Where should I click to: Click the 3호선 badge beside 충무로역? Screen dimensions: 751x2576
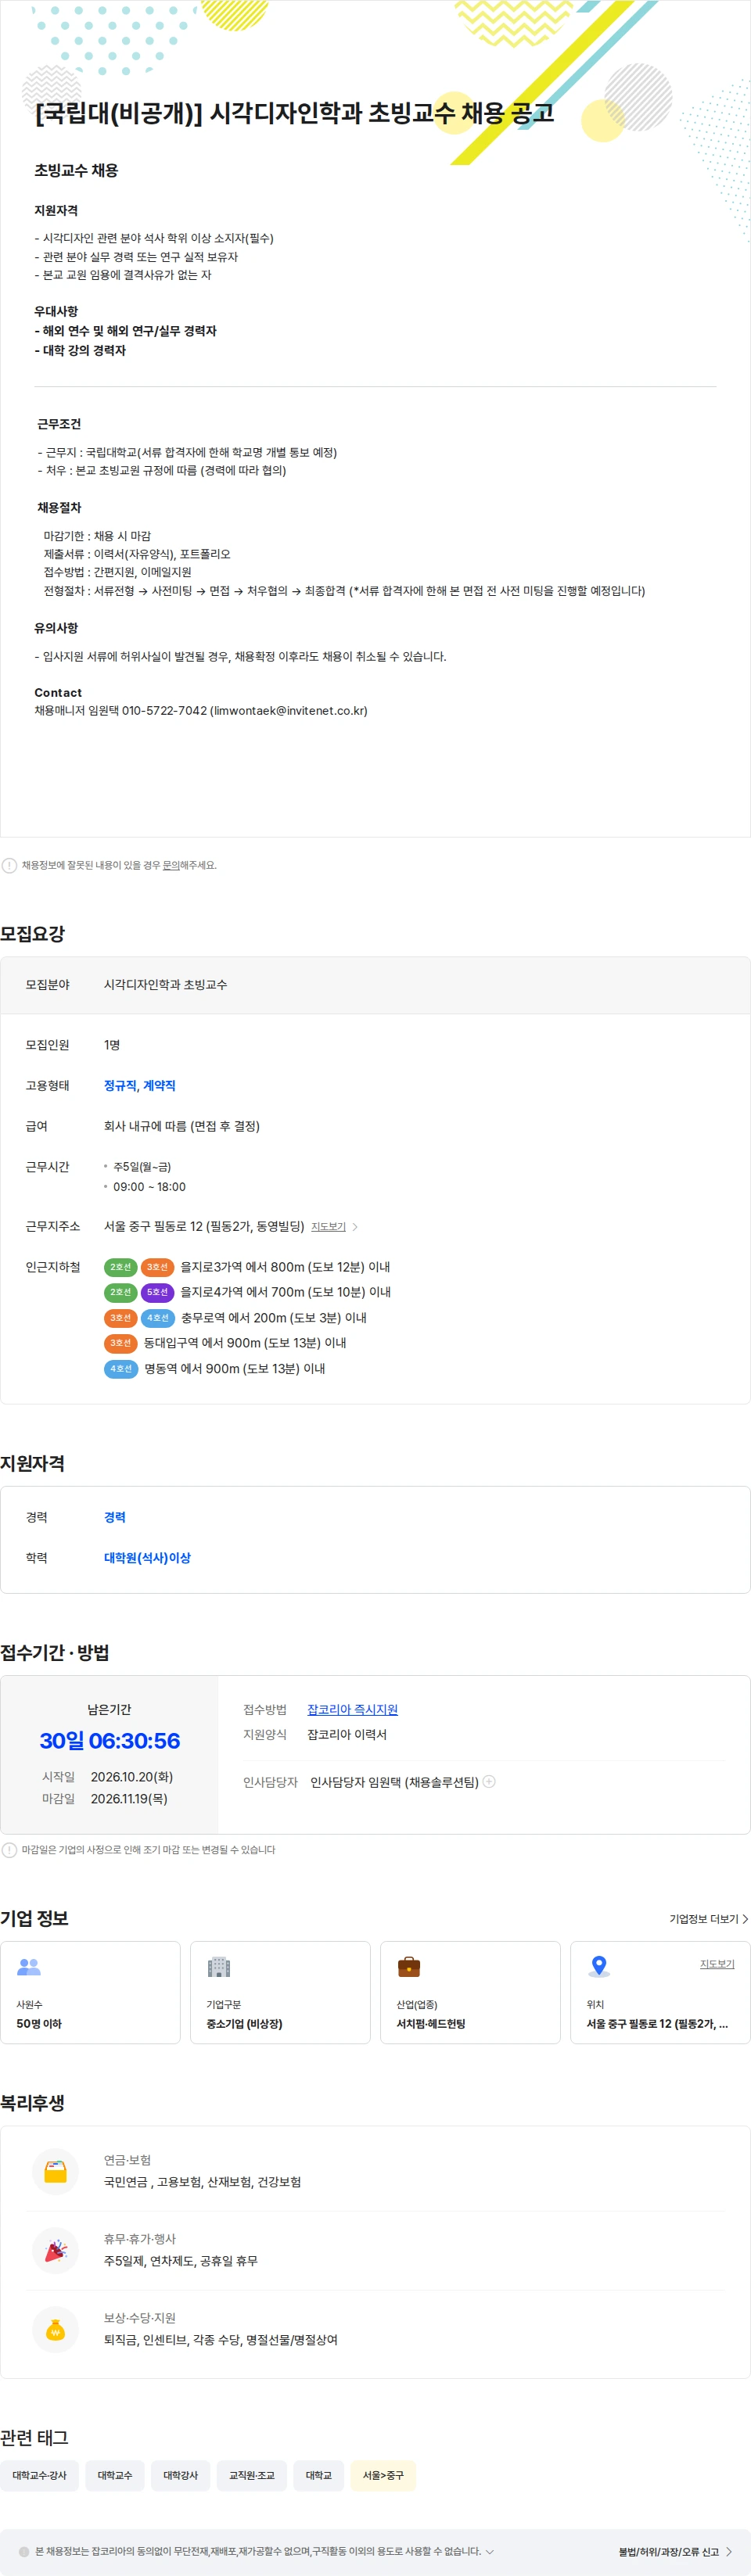click(x=121, y=1318)
